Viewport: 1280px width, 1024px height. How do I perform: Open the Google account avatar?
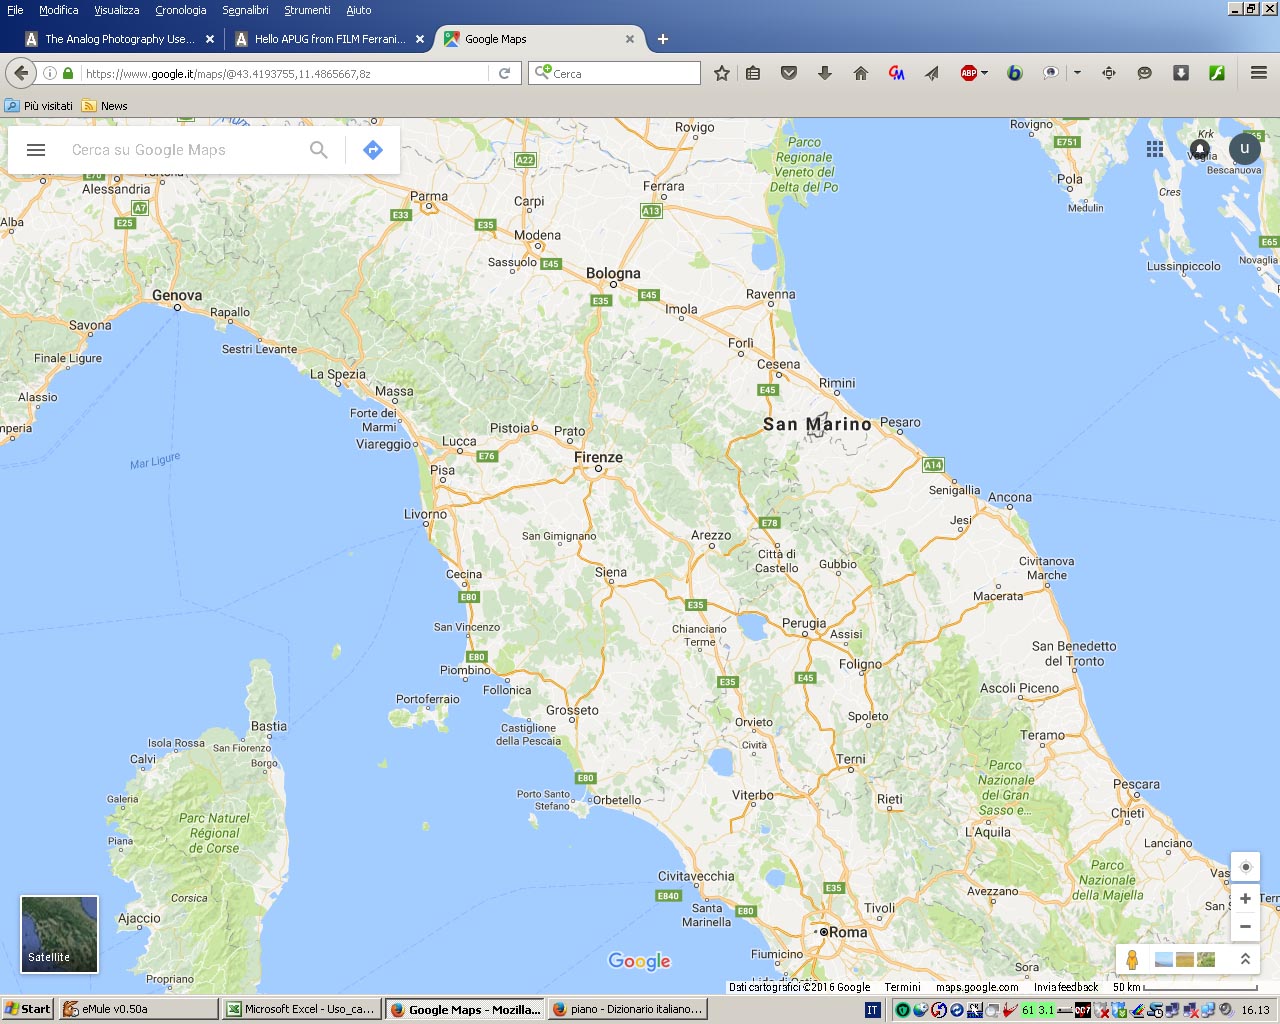1245,149
